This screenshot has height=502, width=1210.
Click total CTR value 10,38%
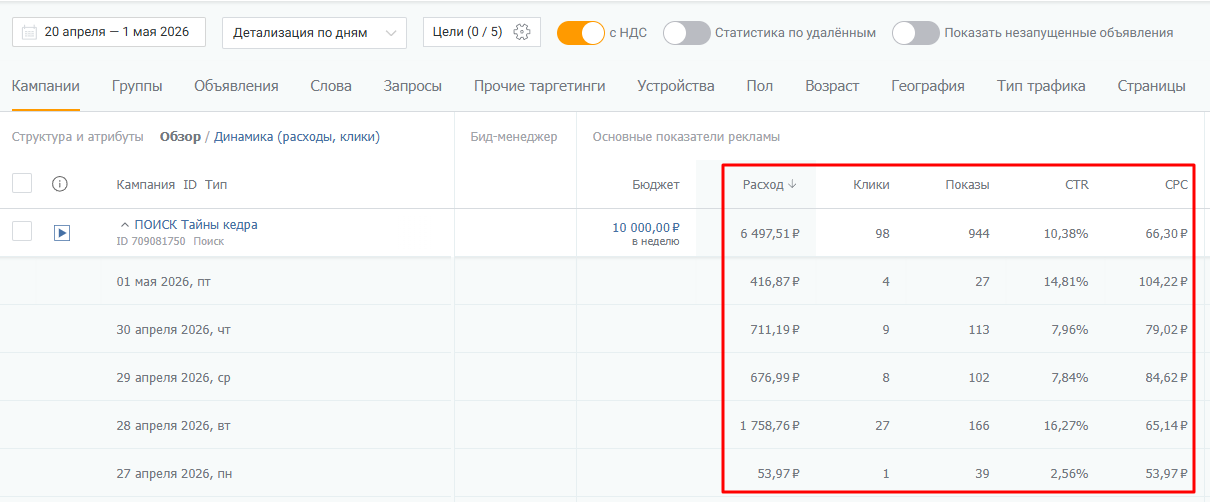point(1066,234)
